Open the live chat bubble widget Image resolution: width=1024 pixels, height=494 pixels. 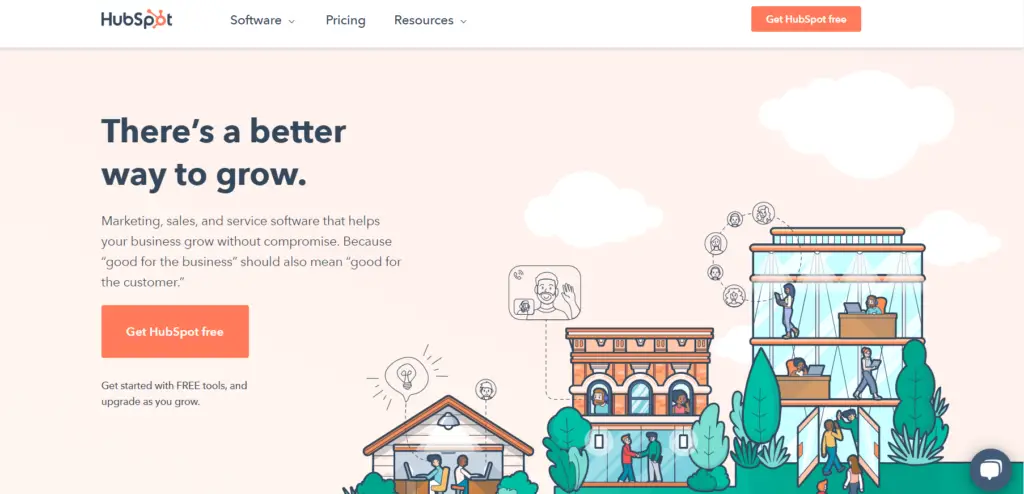(x=991, y=469)
